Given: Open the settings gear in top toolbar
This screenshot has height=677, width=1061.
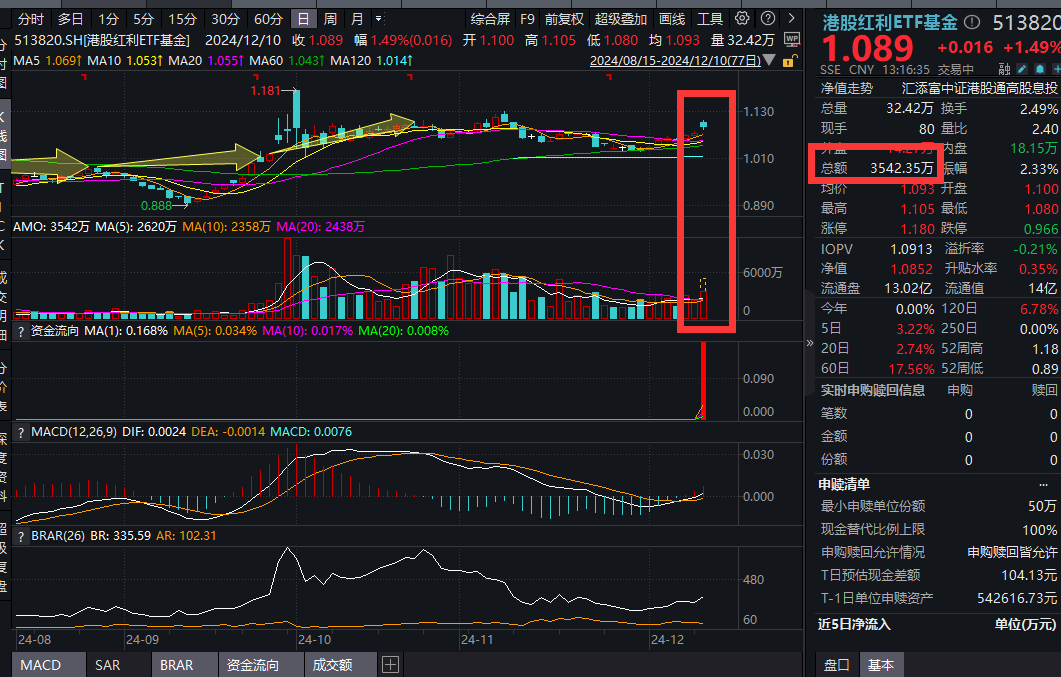Looking at the screenshot, I should 741,19.
